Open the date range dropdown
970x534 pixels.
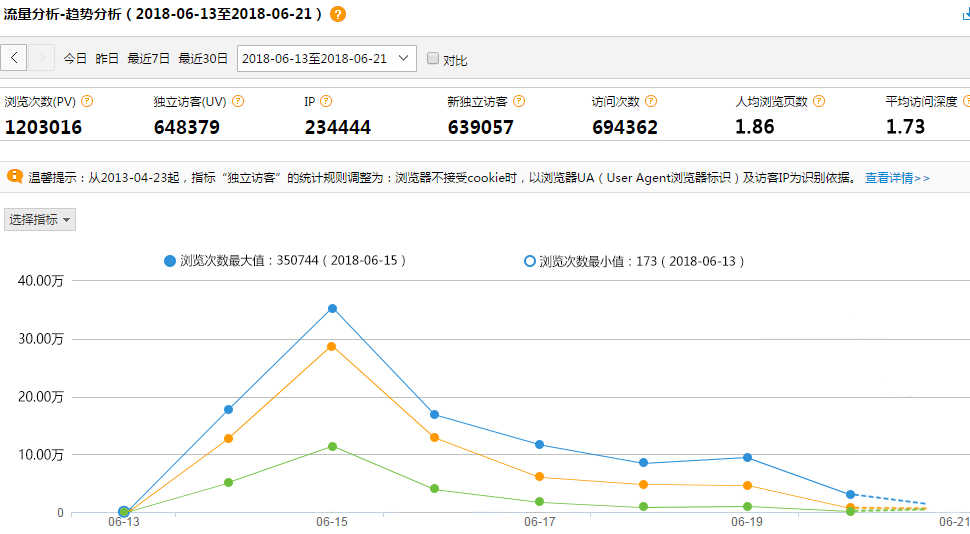tap(327, 59)
